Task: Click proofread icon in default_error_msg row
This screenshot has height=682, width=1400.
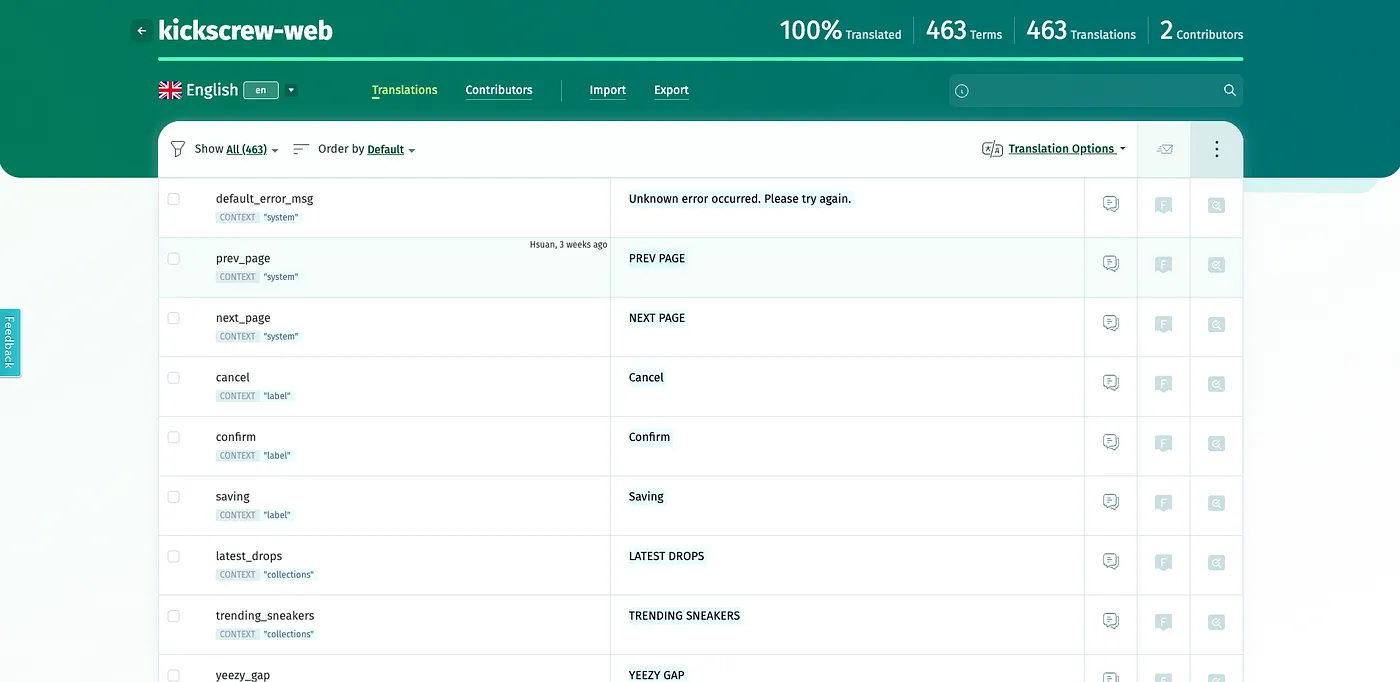Action: tap(1216, 206)
